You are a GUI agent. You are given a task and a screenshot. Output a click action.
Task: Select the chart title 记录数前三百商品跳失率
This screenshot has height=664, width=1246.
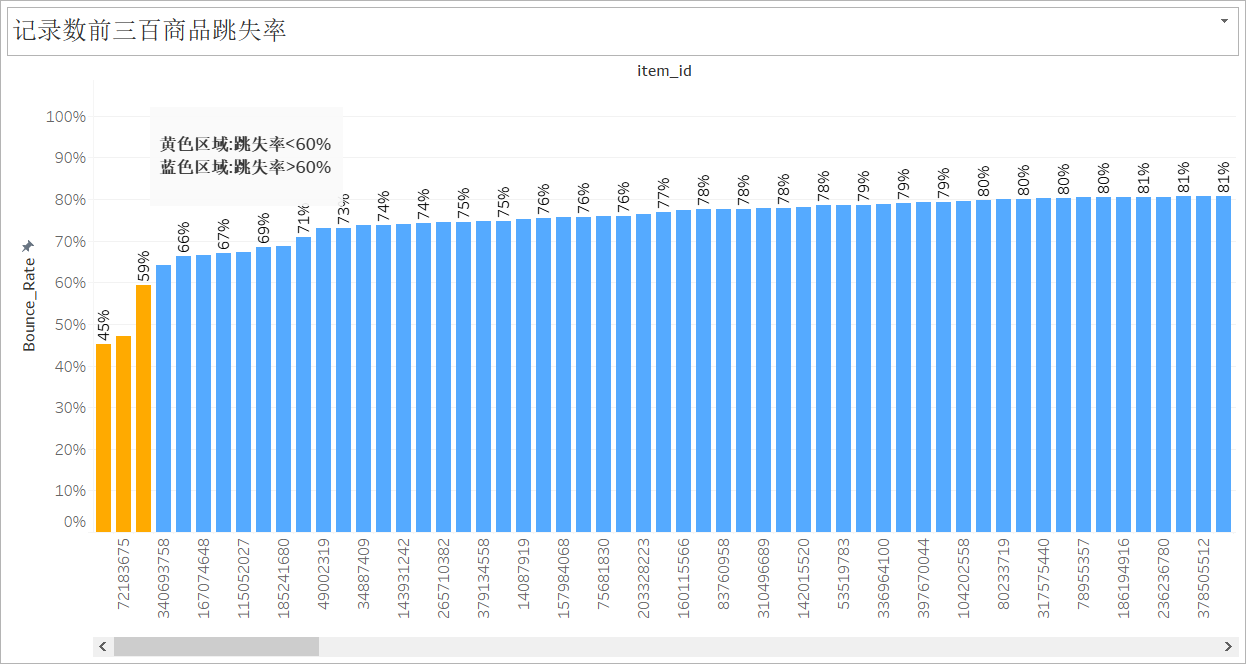click(x=150, y=31)
